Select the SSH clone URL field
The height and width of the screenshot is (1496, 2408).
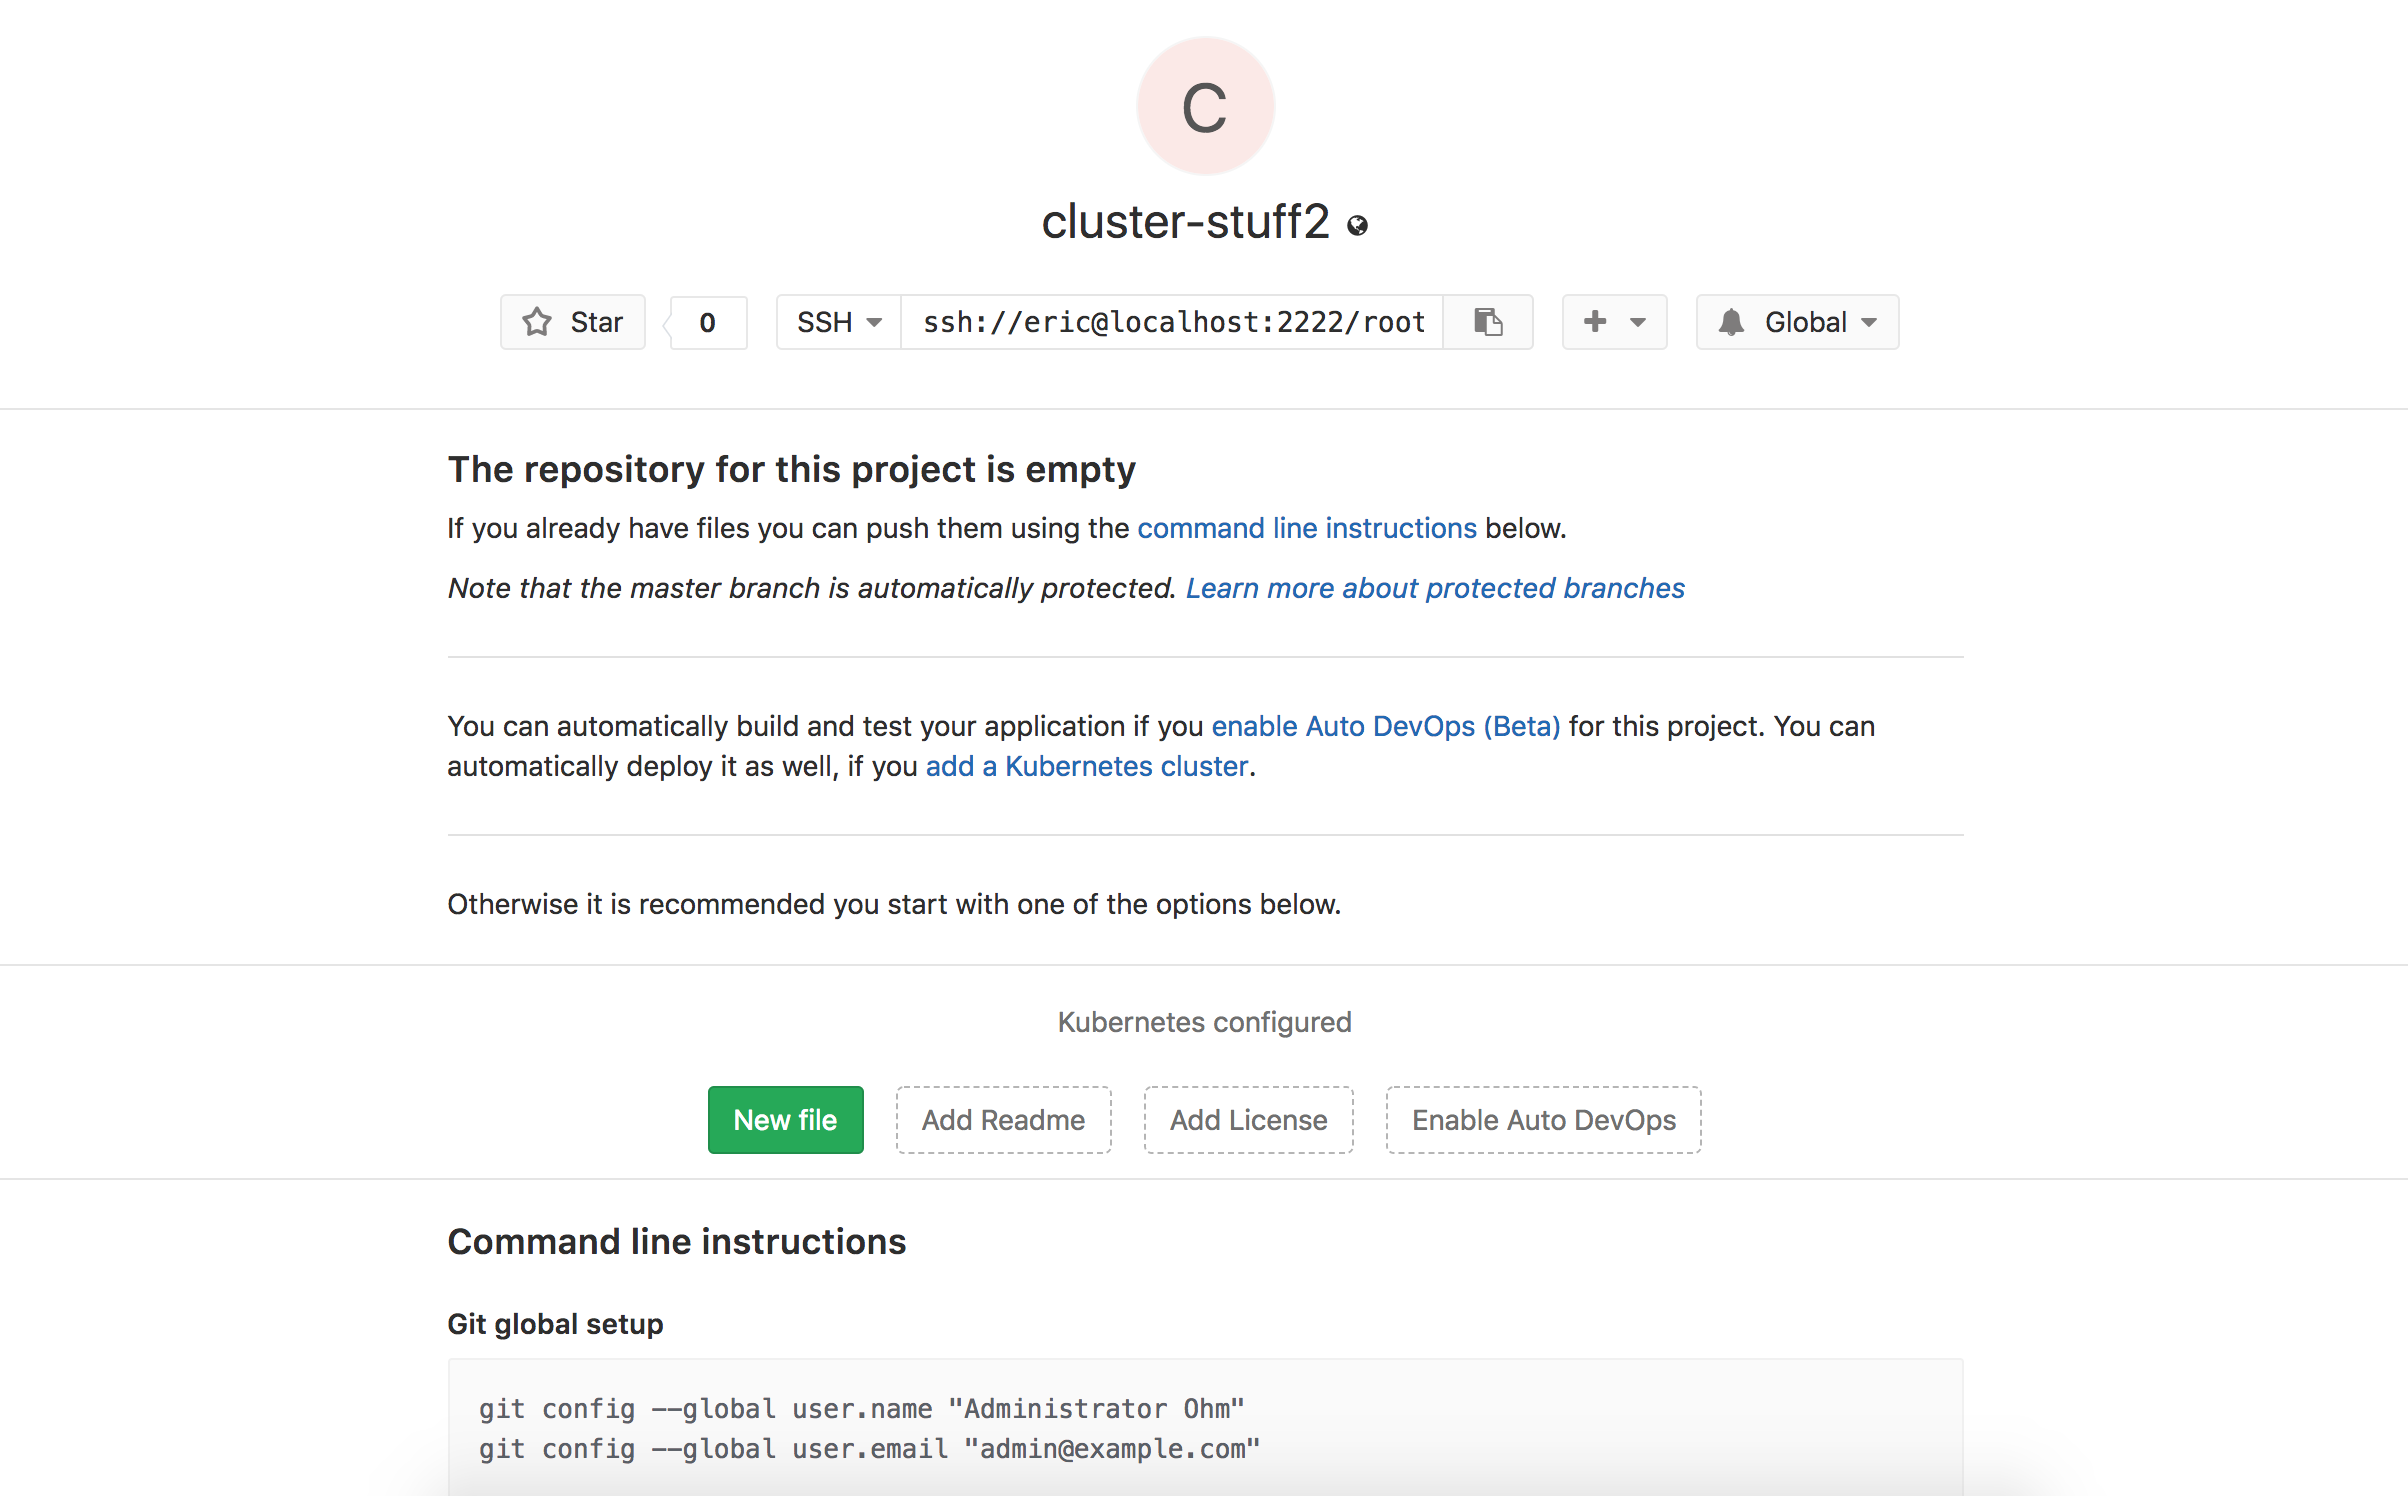click(x=1172, y=322)
